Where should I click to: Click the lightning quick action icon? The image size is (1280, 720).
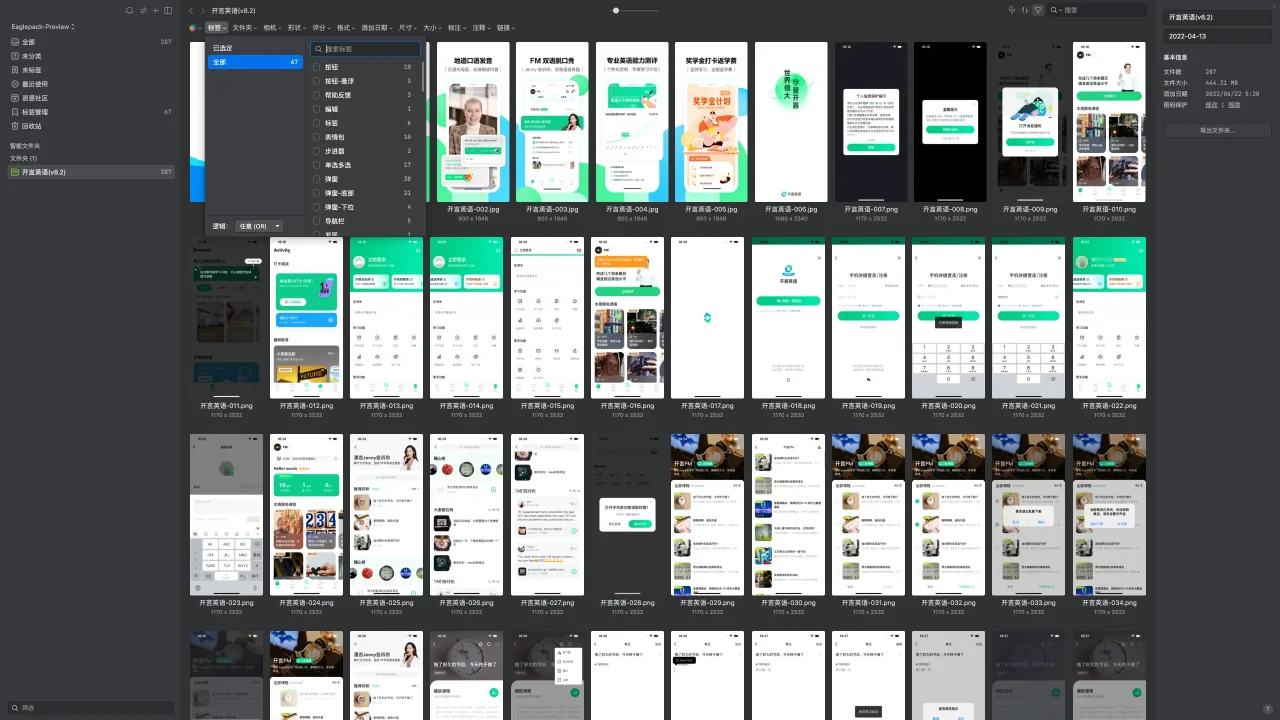tap(1011, 10)
